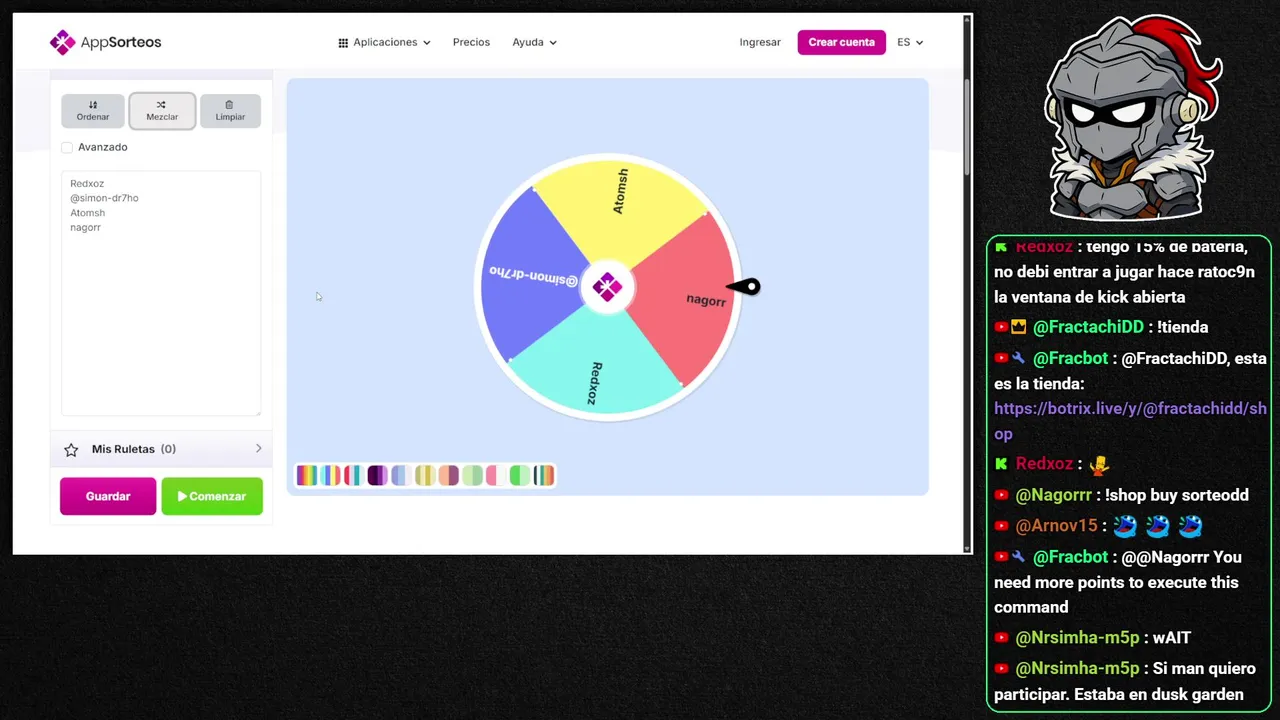Click the Ordenar button
Image resolution: width=1280 pixels, height=720 pixels.
coord(93,111)
